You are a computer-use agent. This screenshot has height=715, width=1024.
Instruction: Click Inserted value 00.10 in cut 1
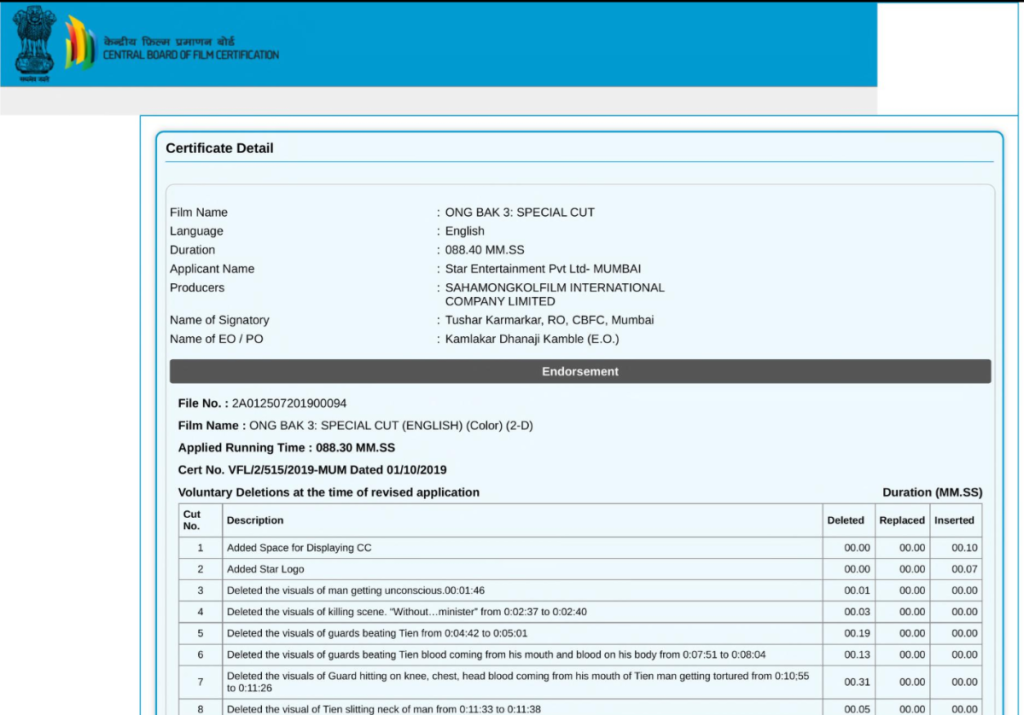coord(964,548)
